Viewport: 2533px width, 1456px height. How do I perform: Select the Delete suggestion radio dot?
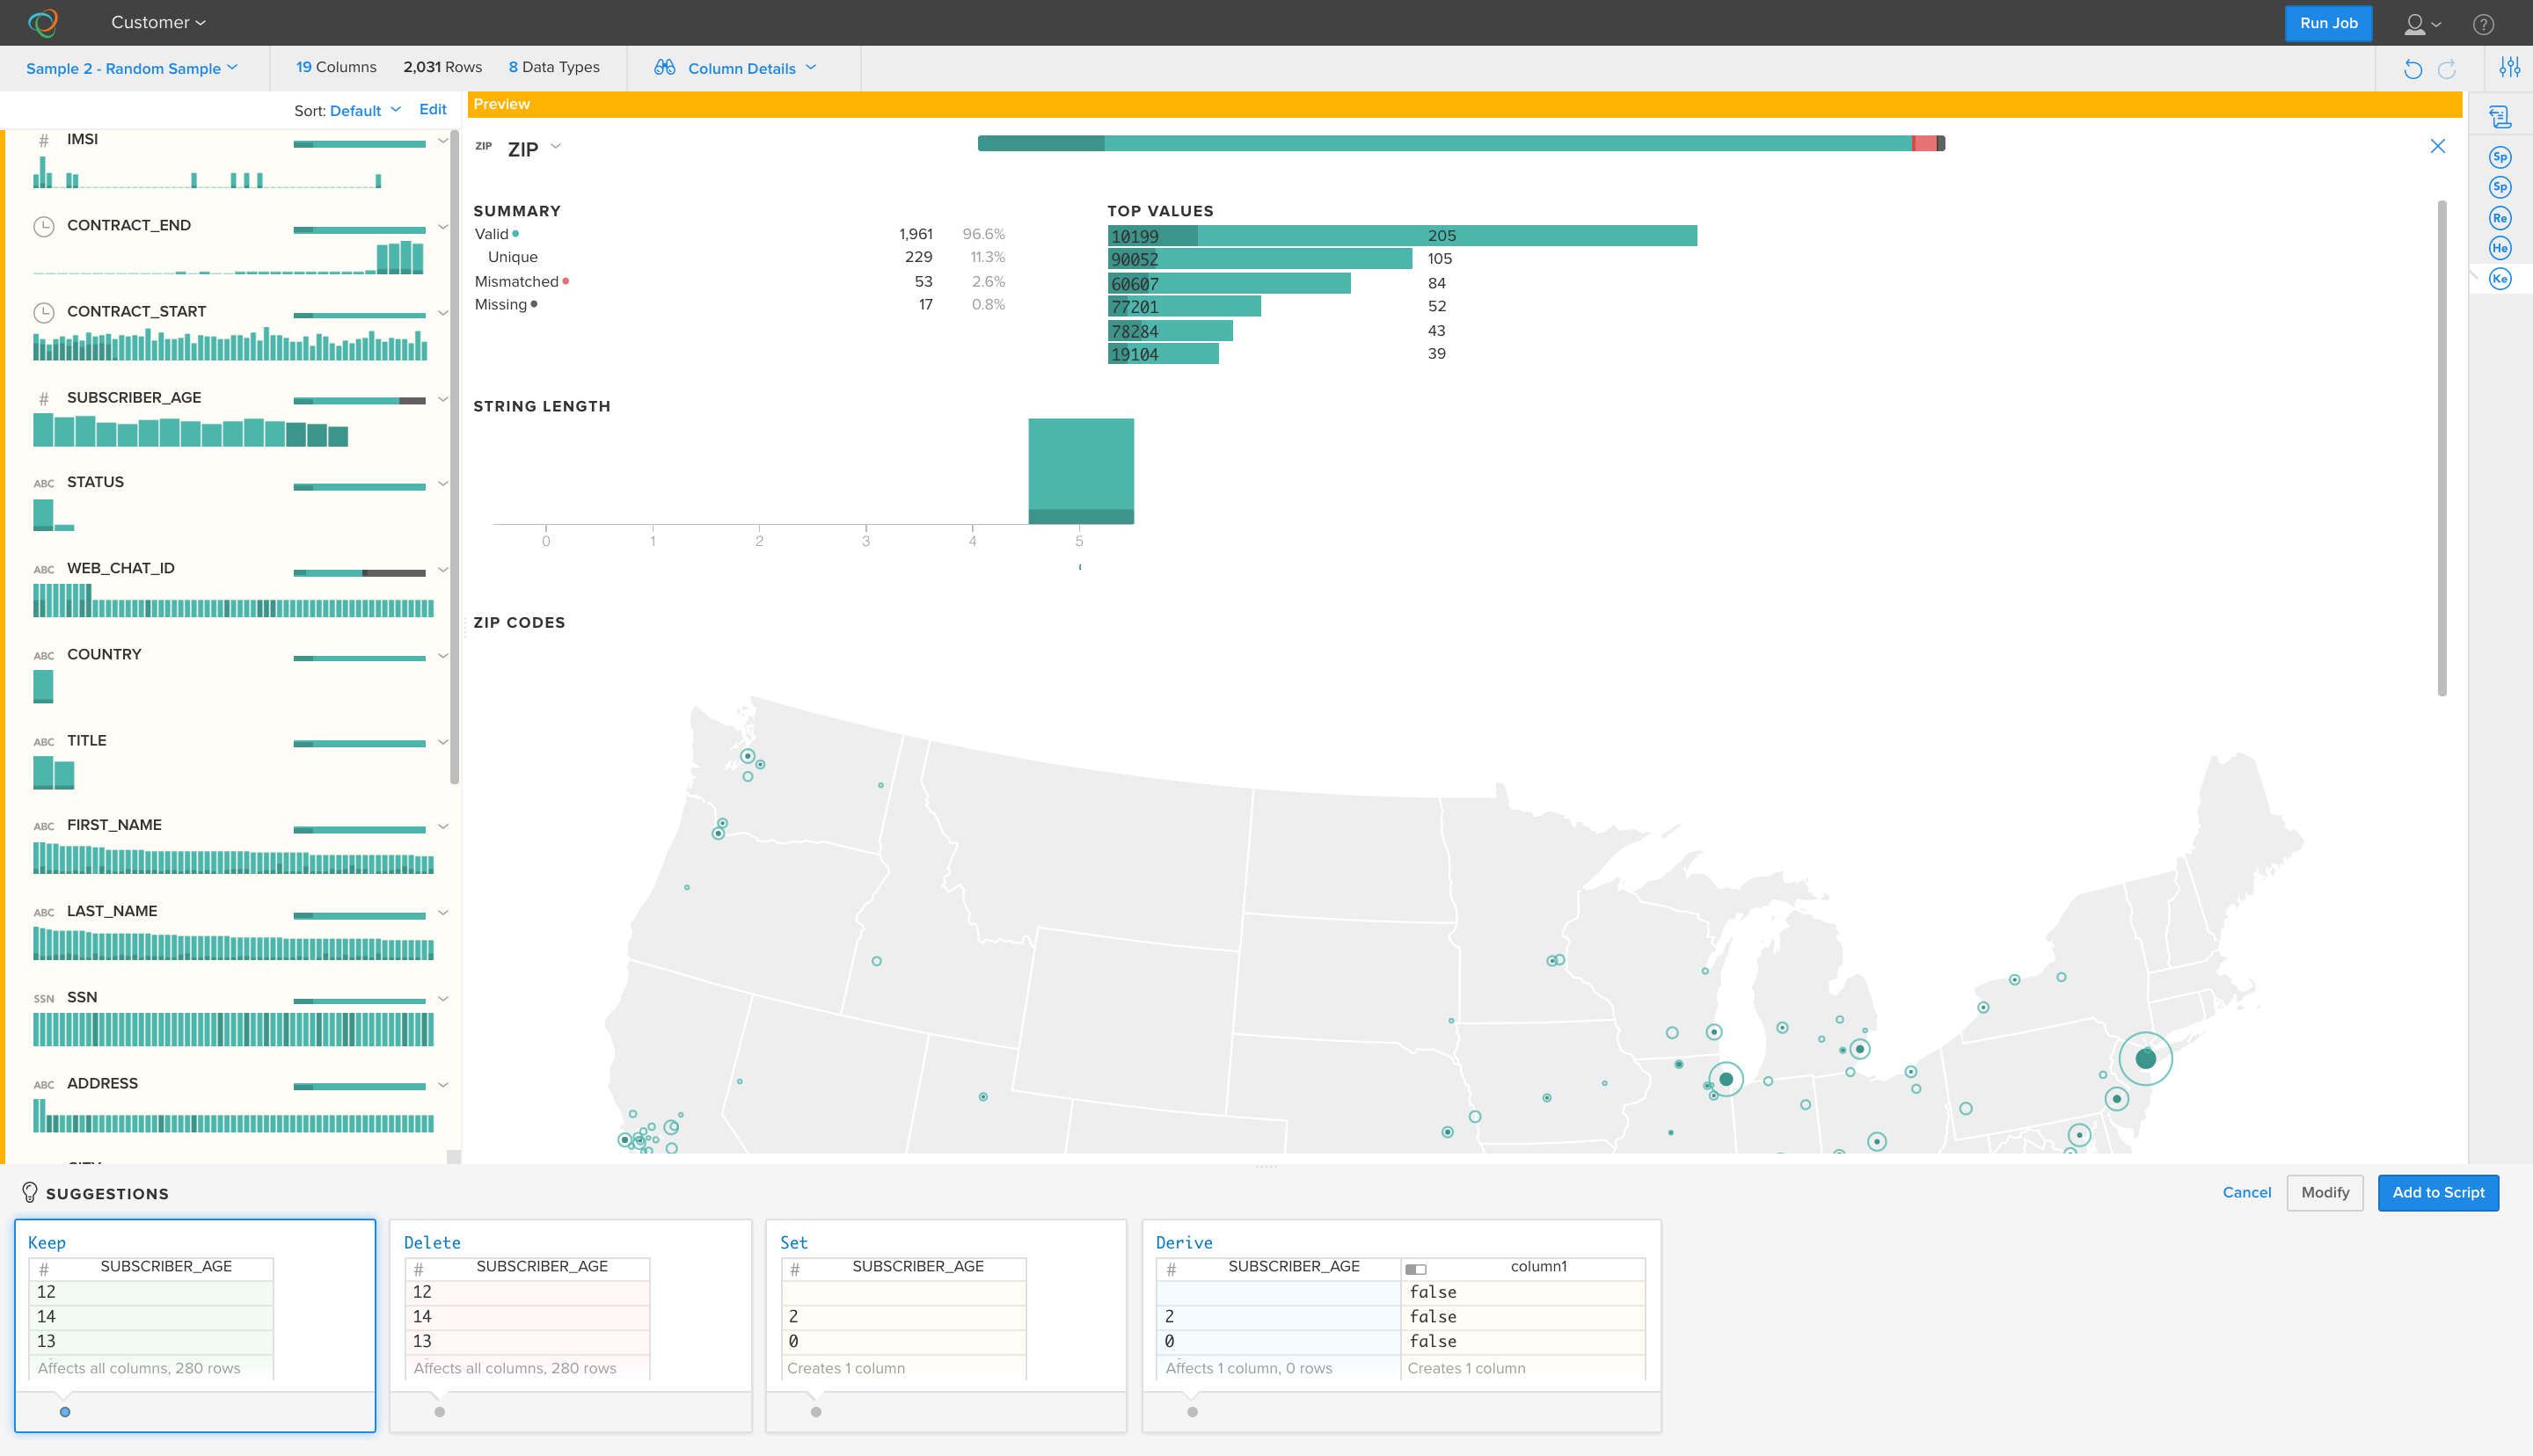coord(440,1412)
